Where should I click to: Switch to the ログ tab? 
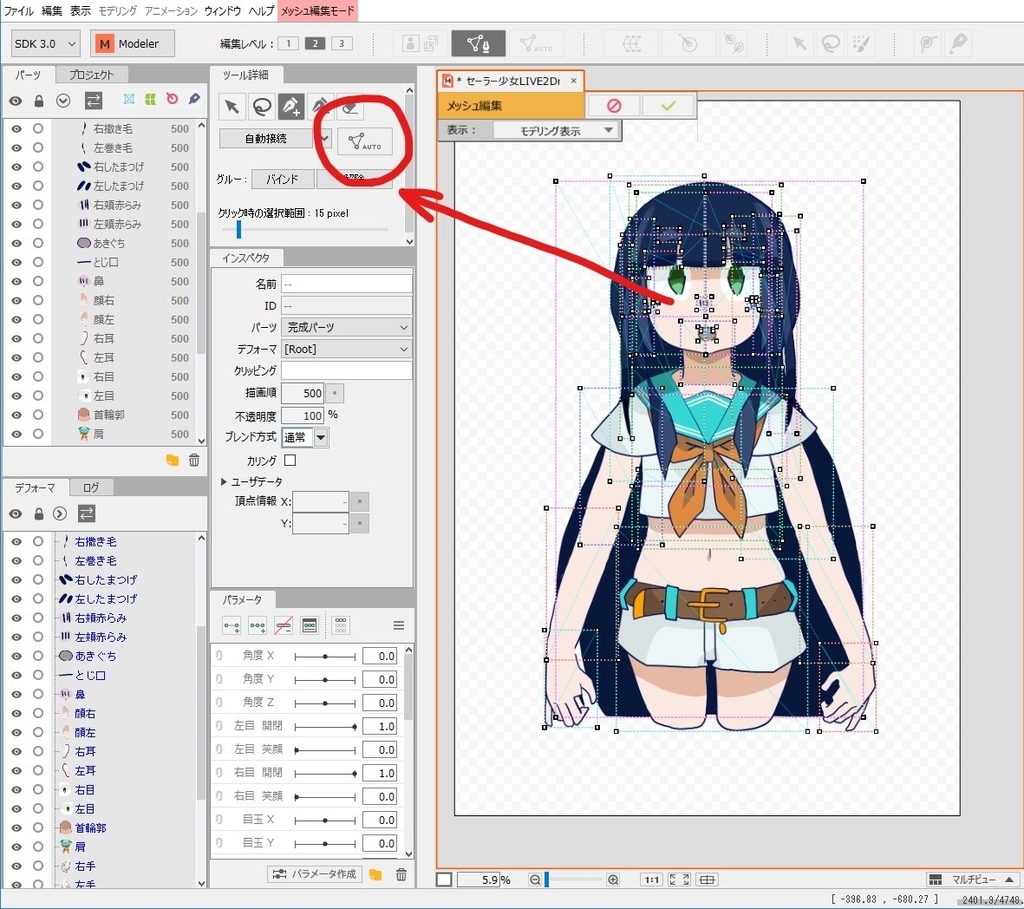point(91,487)
